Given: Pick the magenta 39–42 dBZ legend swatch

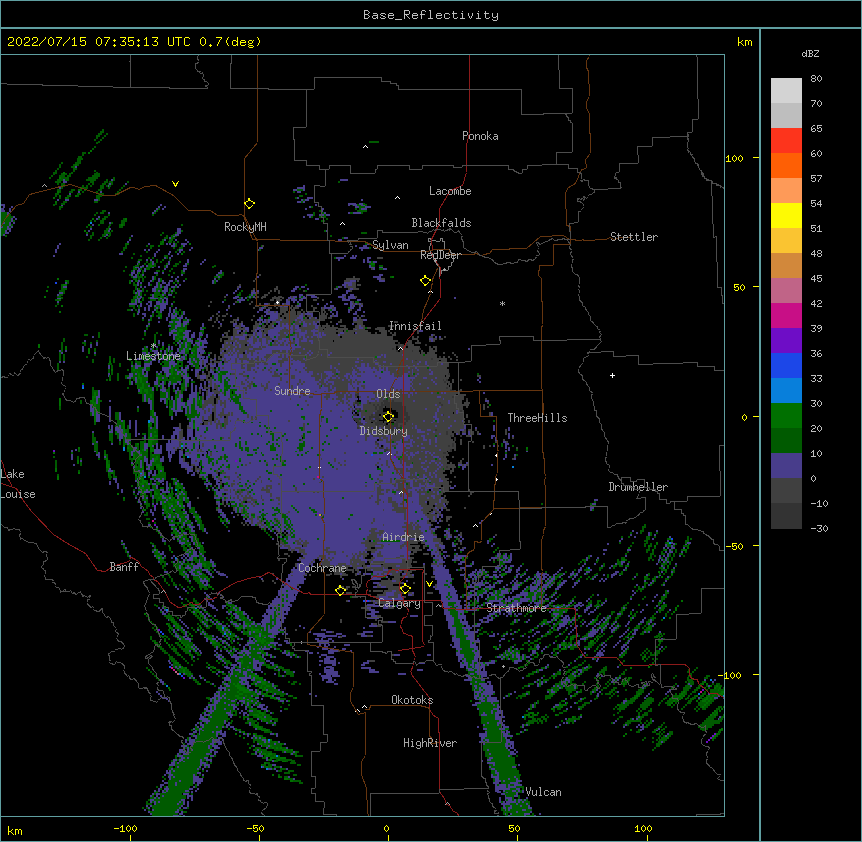Looking at the screenshot, I should tap(786, 315).
